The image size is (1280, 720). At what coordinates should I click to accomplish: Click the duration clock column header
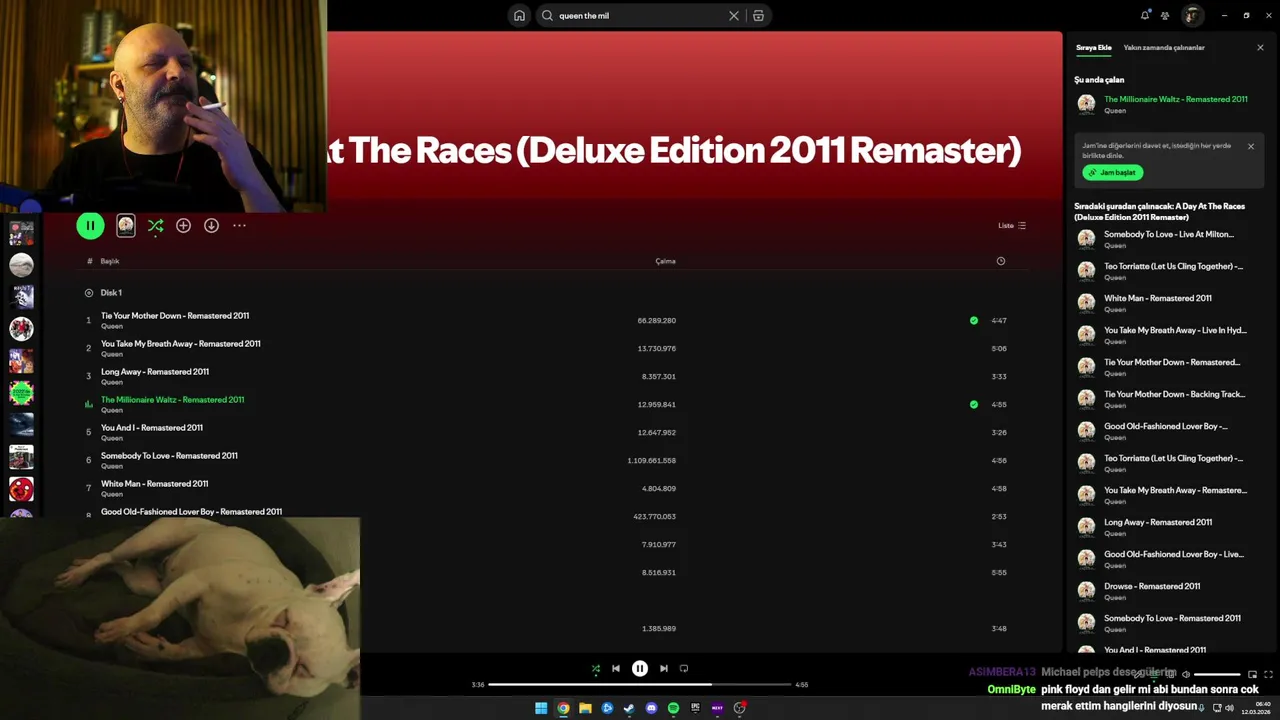[1000, 261]
